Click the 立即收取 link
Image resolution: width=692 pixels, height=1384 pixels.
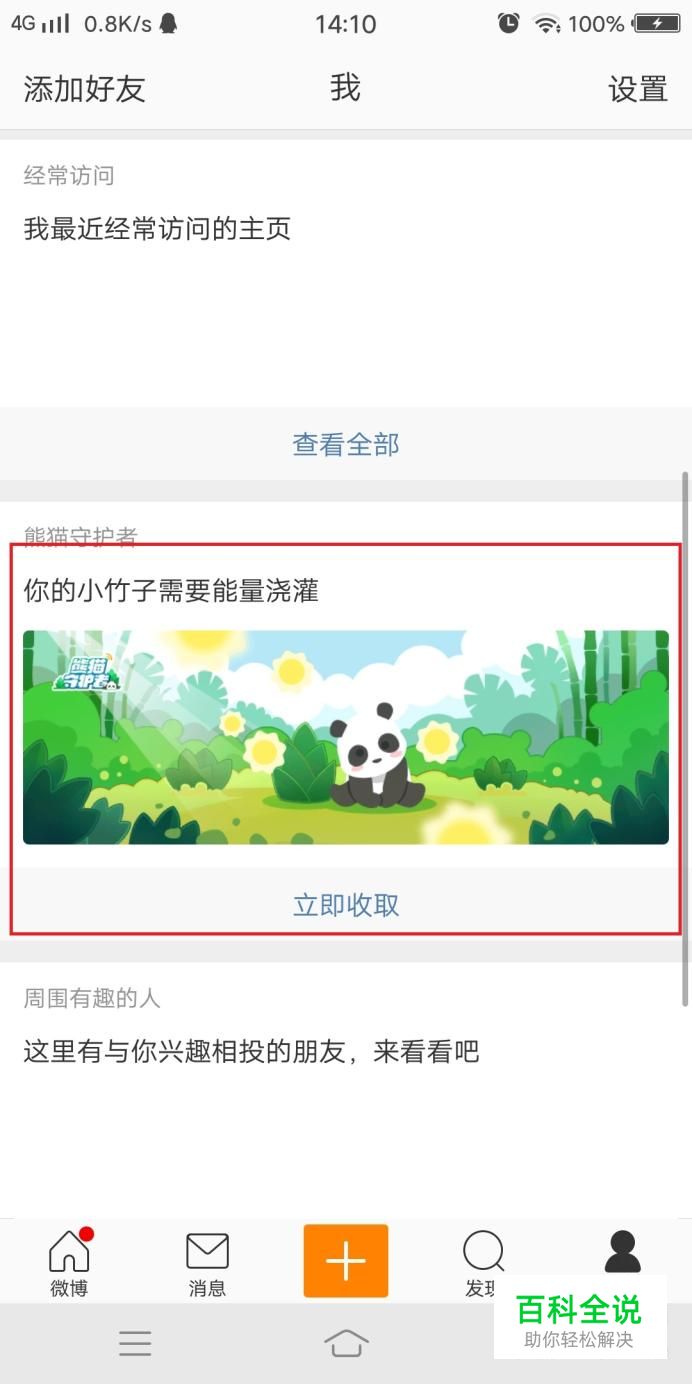point(346,905)
